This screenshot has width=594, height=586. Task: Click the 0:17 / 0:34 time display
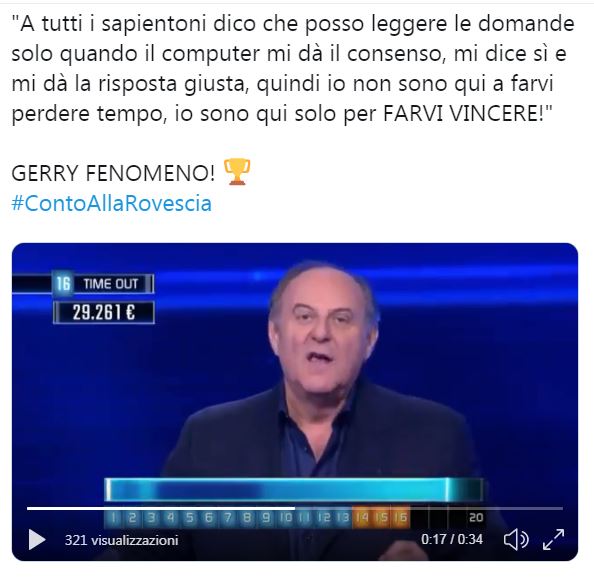point(452,539)
